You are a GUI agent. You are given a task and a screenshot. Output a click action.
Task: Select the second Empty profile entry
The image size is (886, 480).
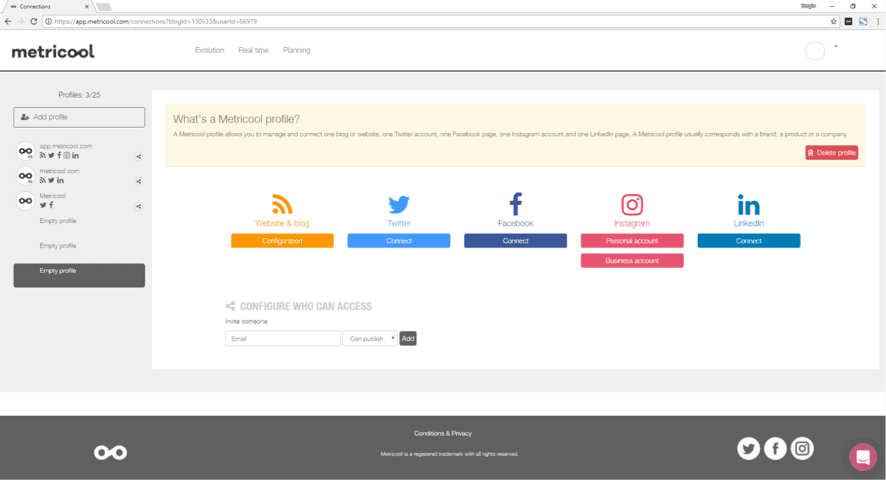coord(58,246)
